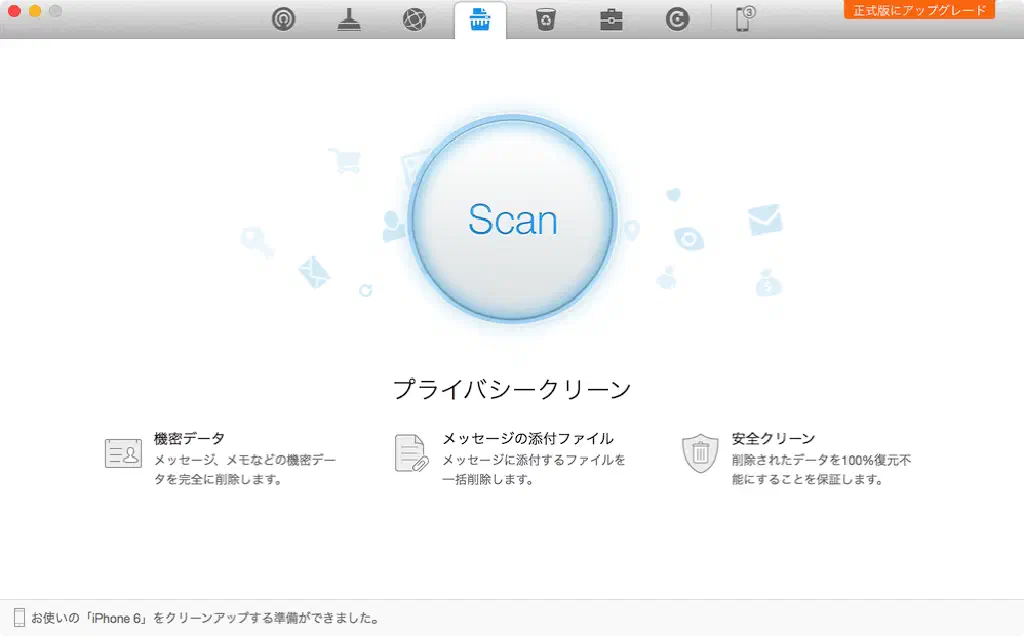This screenshot has height=636, width=1024.
Task: Select the broom Quick Clean icon
Action: coord(349,19)
